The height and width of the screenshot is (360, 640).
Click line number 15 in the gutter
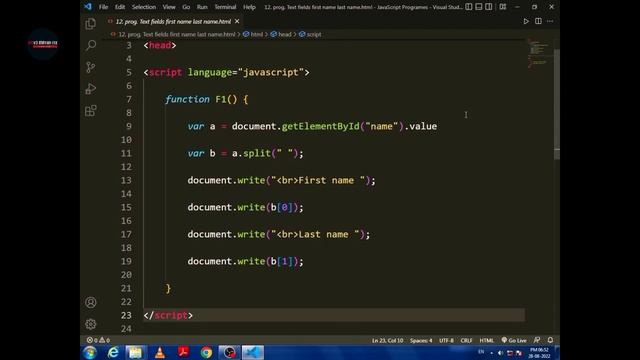tap(126, 207)
